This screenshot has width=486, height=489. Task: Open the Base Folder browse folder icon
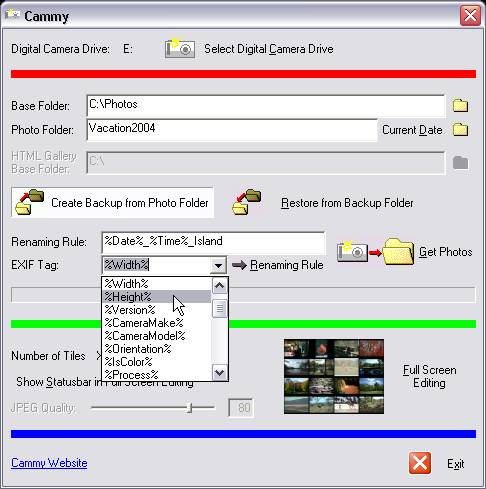point(460,106)
